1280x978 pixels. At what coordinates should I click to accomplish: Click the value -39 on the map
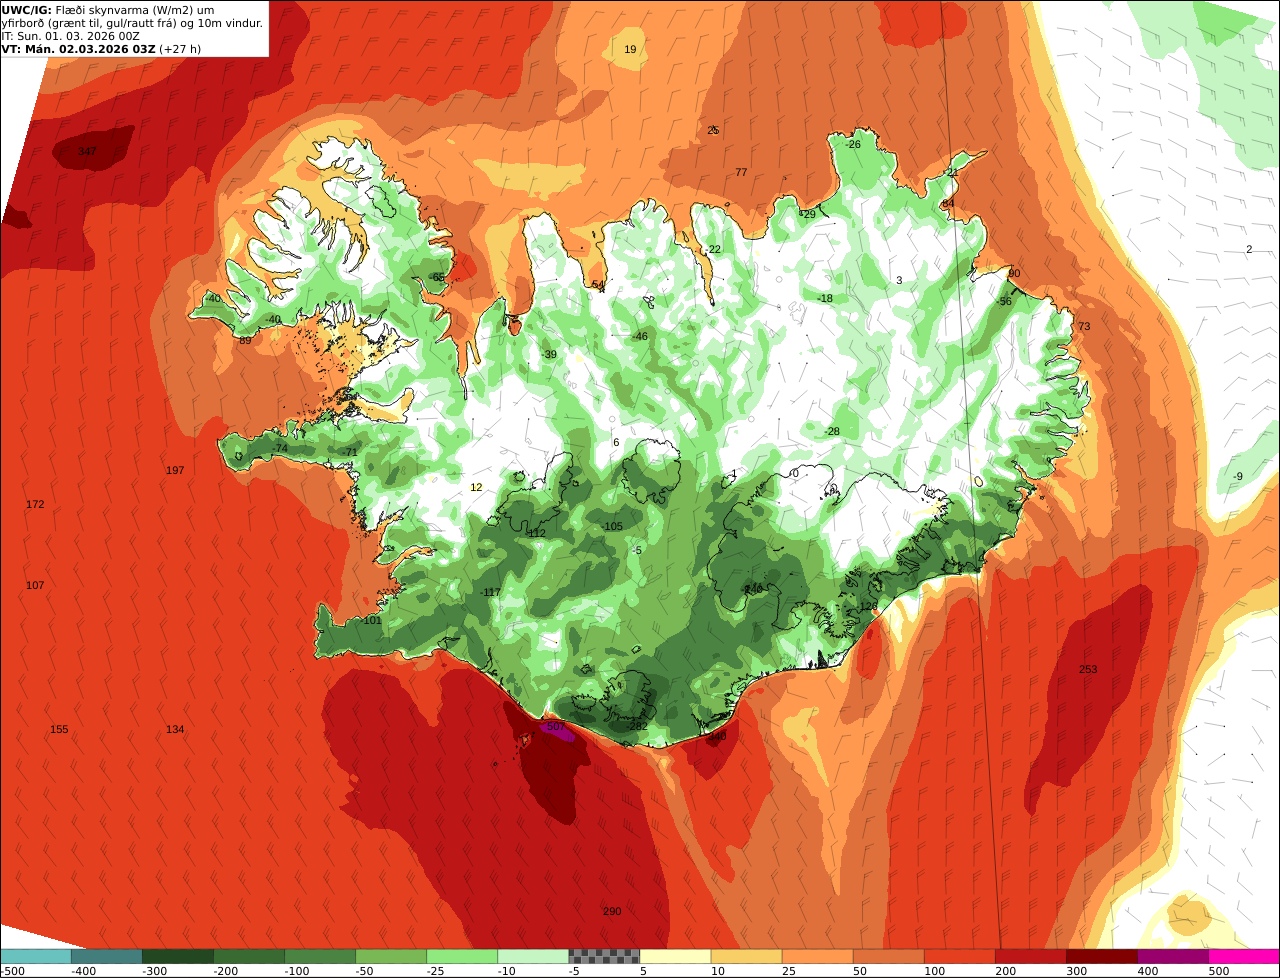click(550, 355)
